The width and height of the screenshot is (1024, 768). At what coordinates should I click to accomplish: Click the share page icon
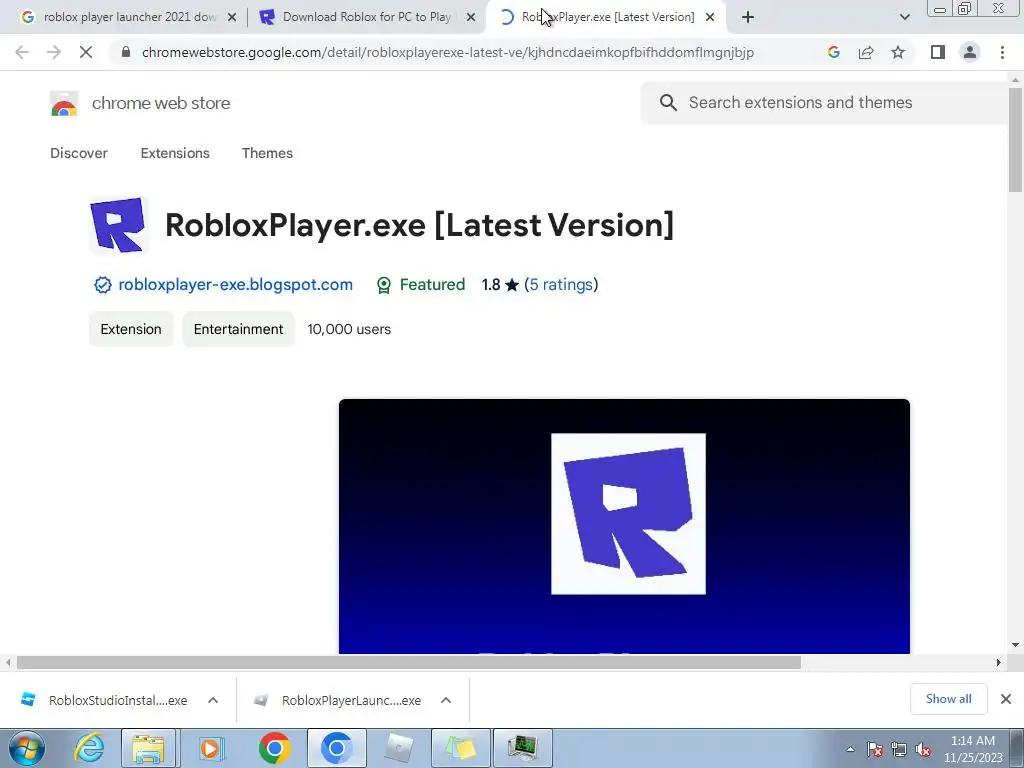(x=866, y=52)
